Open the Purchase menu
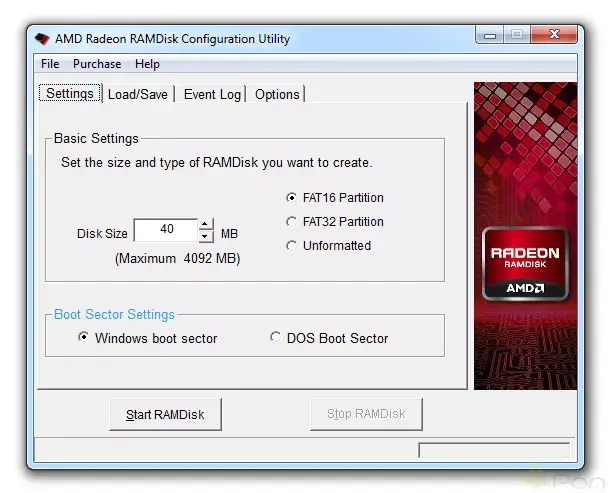 (x=97, y=64)
